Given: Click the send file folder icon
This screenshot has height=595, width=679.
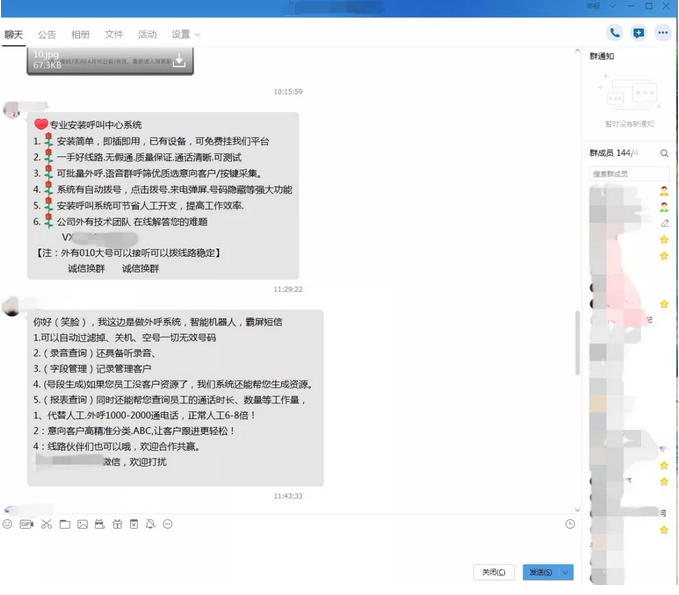Looking at the screenshot, I should 64,524.
